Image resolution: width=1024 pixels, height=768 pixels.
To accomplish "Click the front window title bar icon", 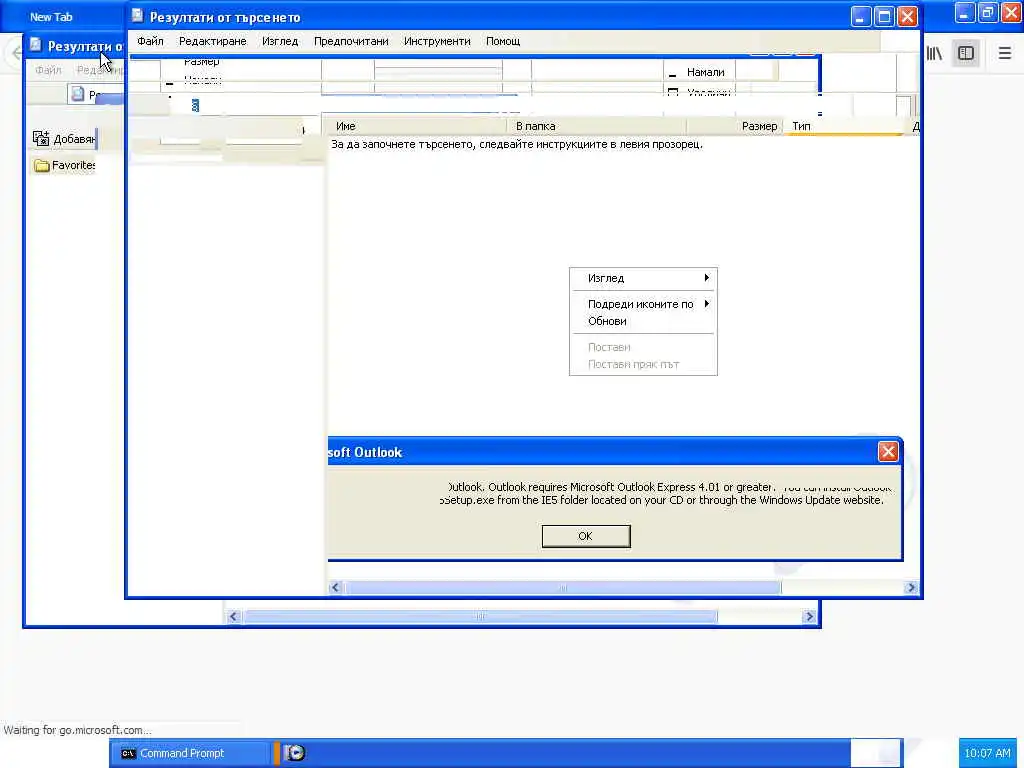I will pos(137,16).
